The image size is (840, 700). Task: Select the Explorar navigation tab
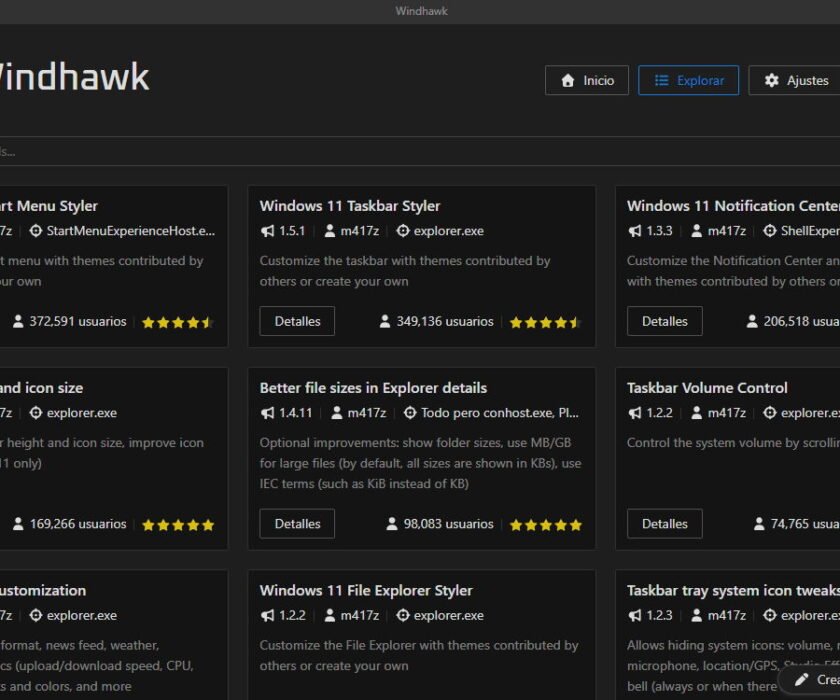coord(688,80)
